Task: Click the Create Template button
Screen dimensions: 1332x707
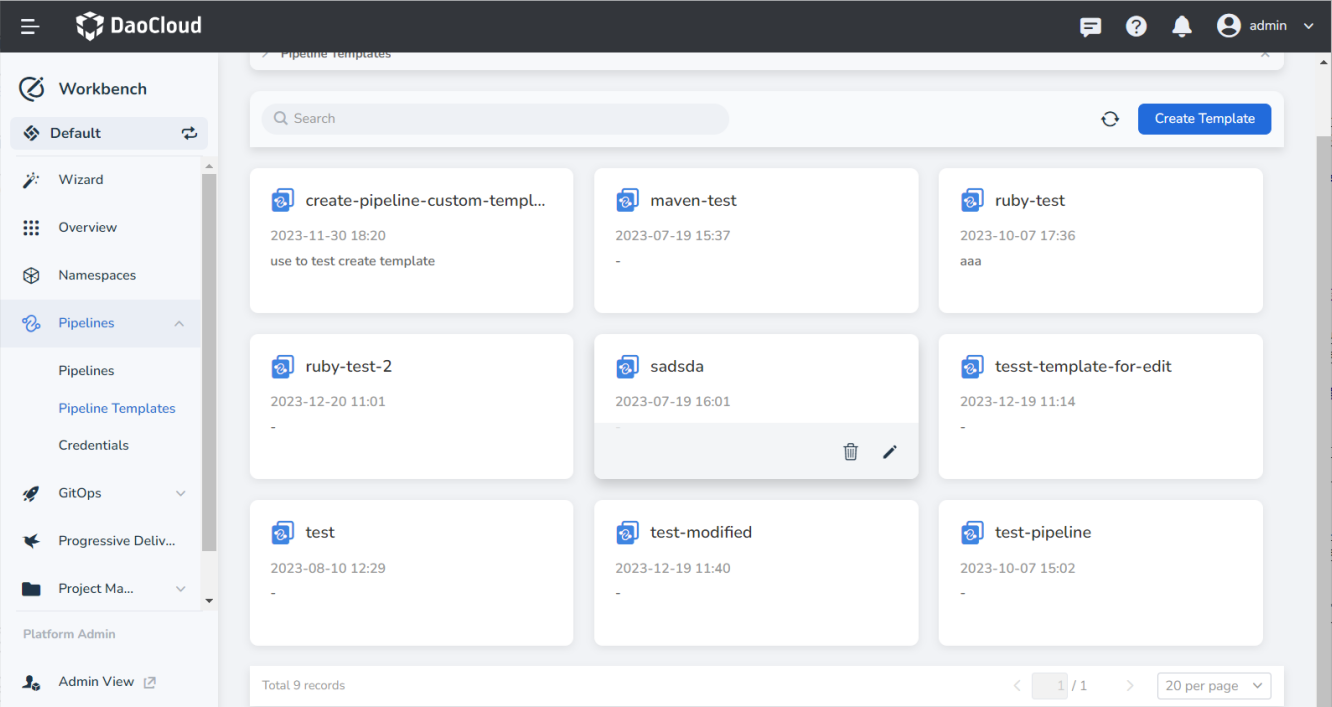Action: click(1204, 118)
